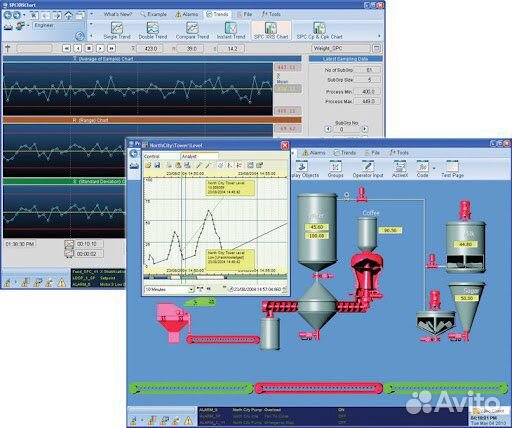Step forward one sample in SPC chart

100,49
